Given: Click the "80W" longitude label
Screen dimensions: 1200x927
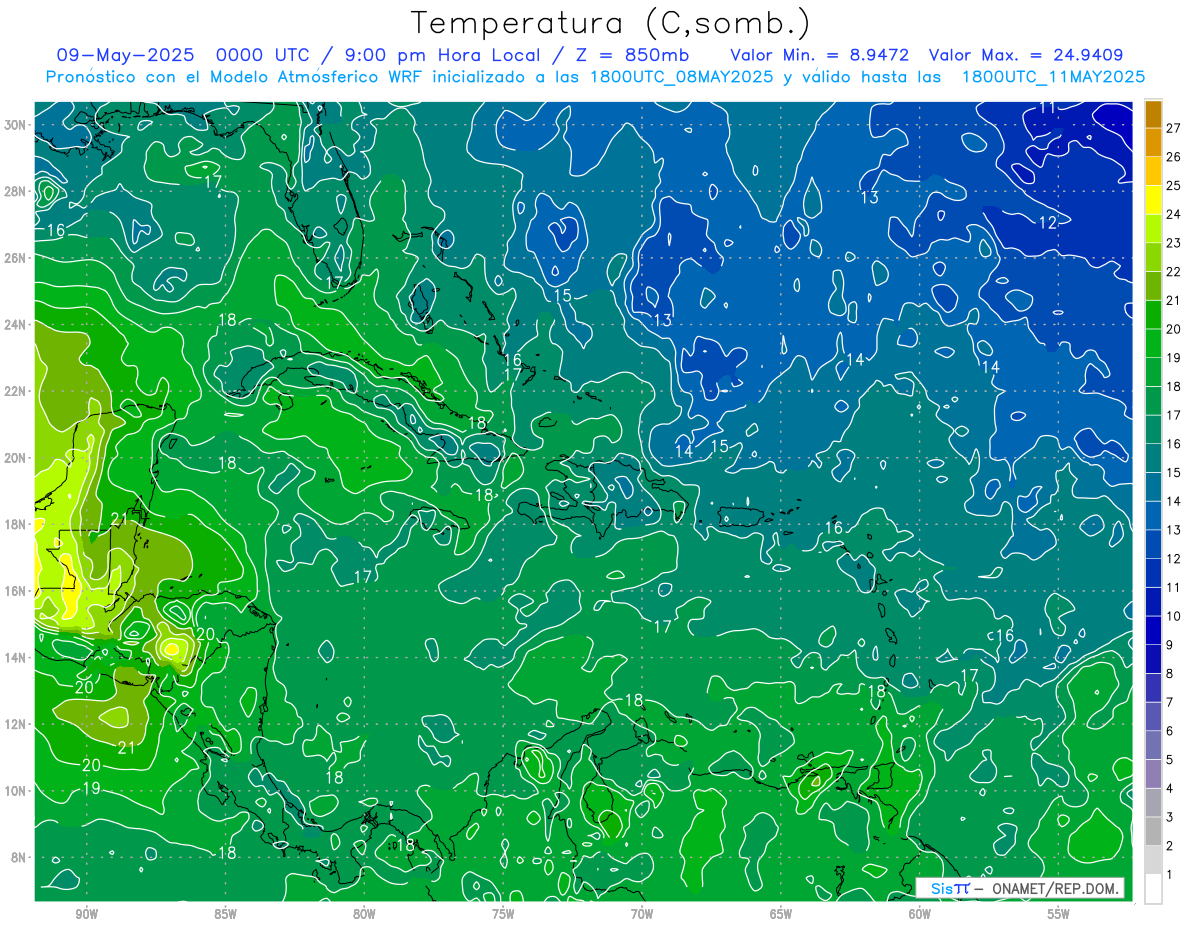Looking at the screenshot, I should [364, 914].
